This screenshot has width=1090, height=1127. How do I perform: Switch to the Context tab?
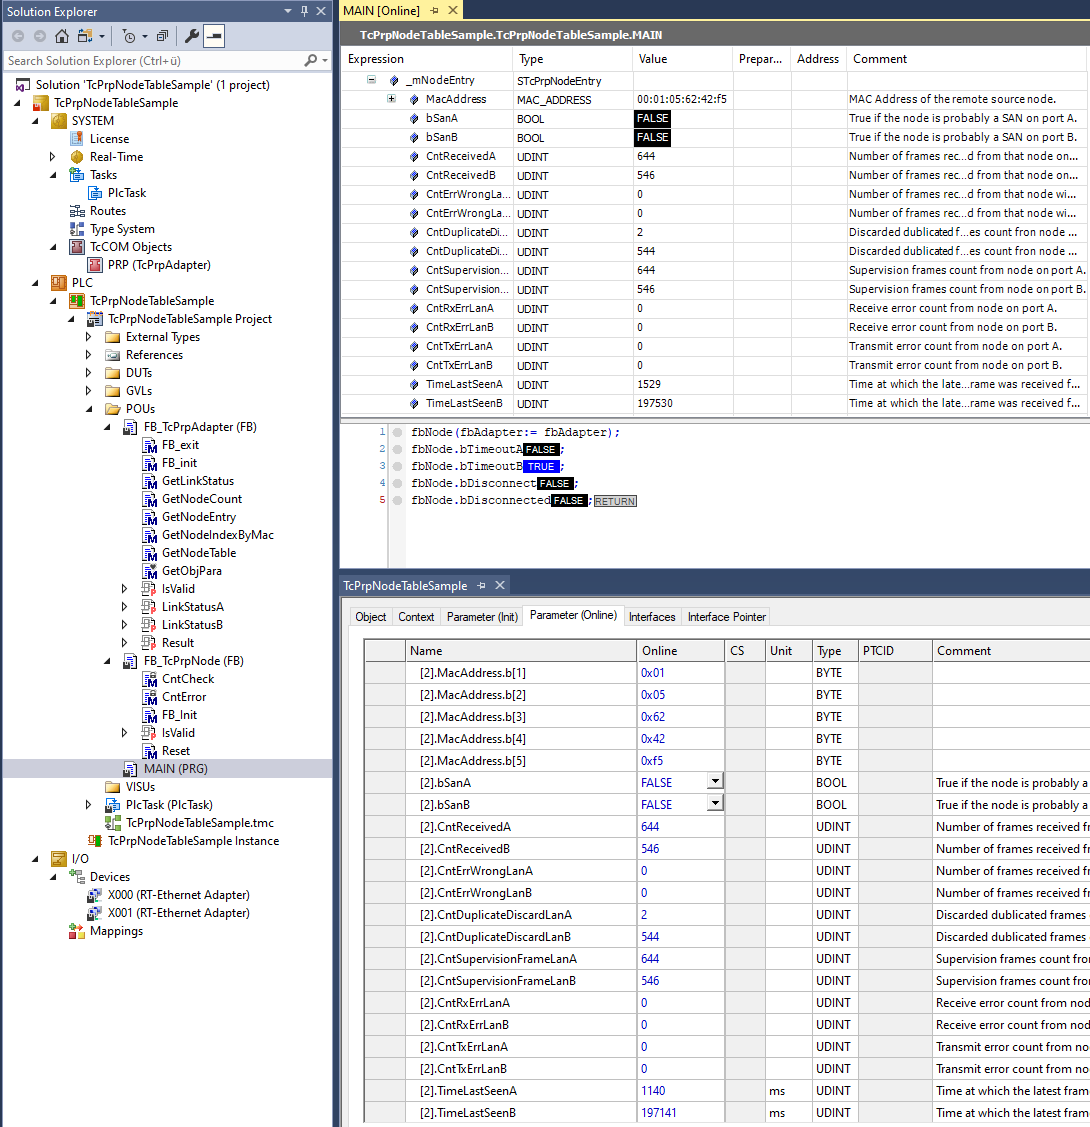416,617
